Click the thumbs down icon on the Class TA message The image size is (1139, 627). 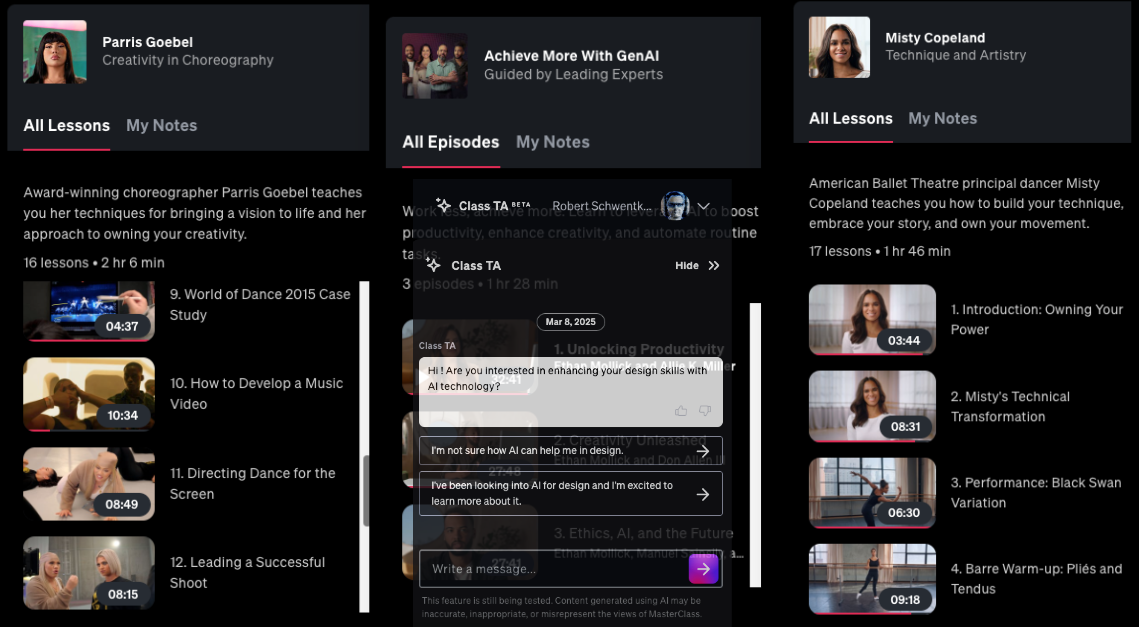(x=705, y=410)
